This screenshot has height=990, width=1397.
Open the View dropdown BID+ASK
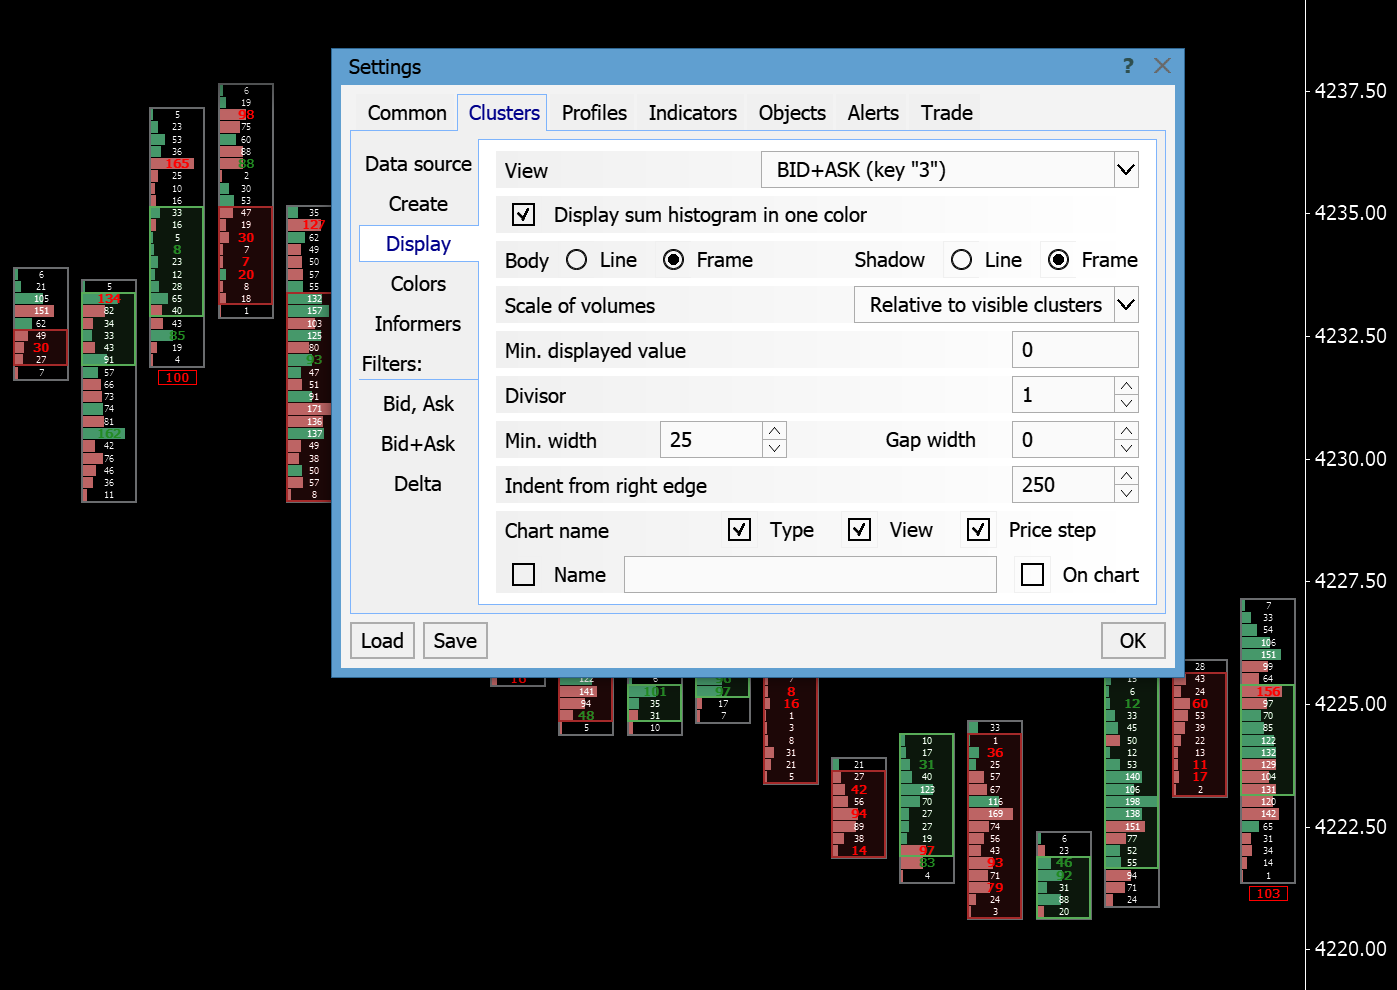(x=1125, y=170)
